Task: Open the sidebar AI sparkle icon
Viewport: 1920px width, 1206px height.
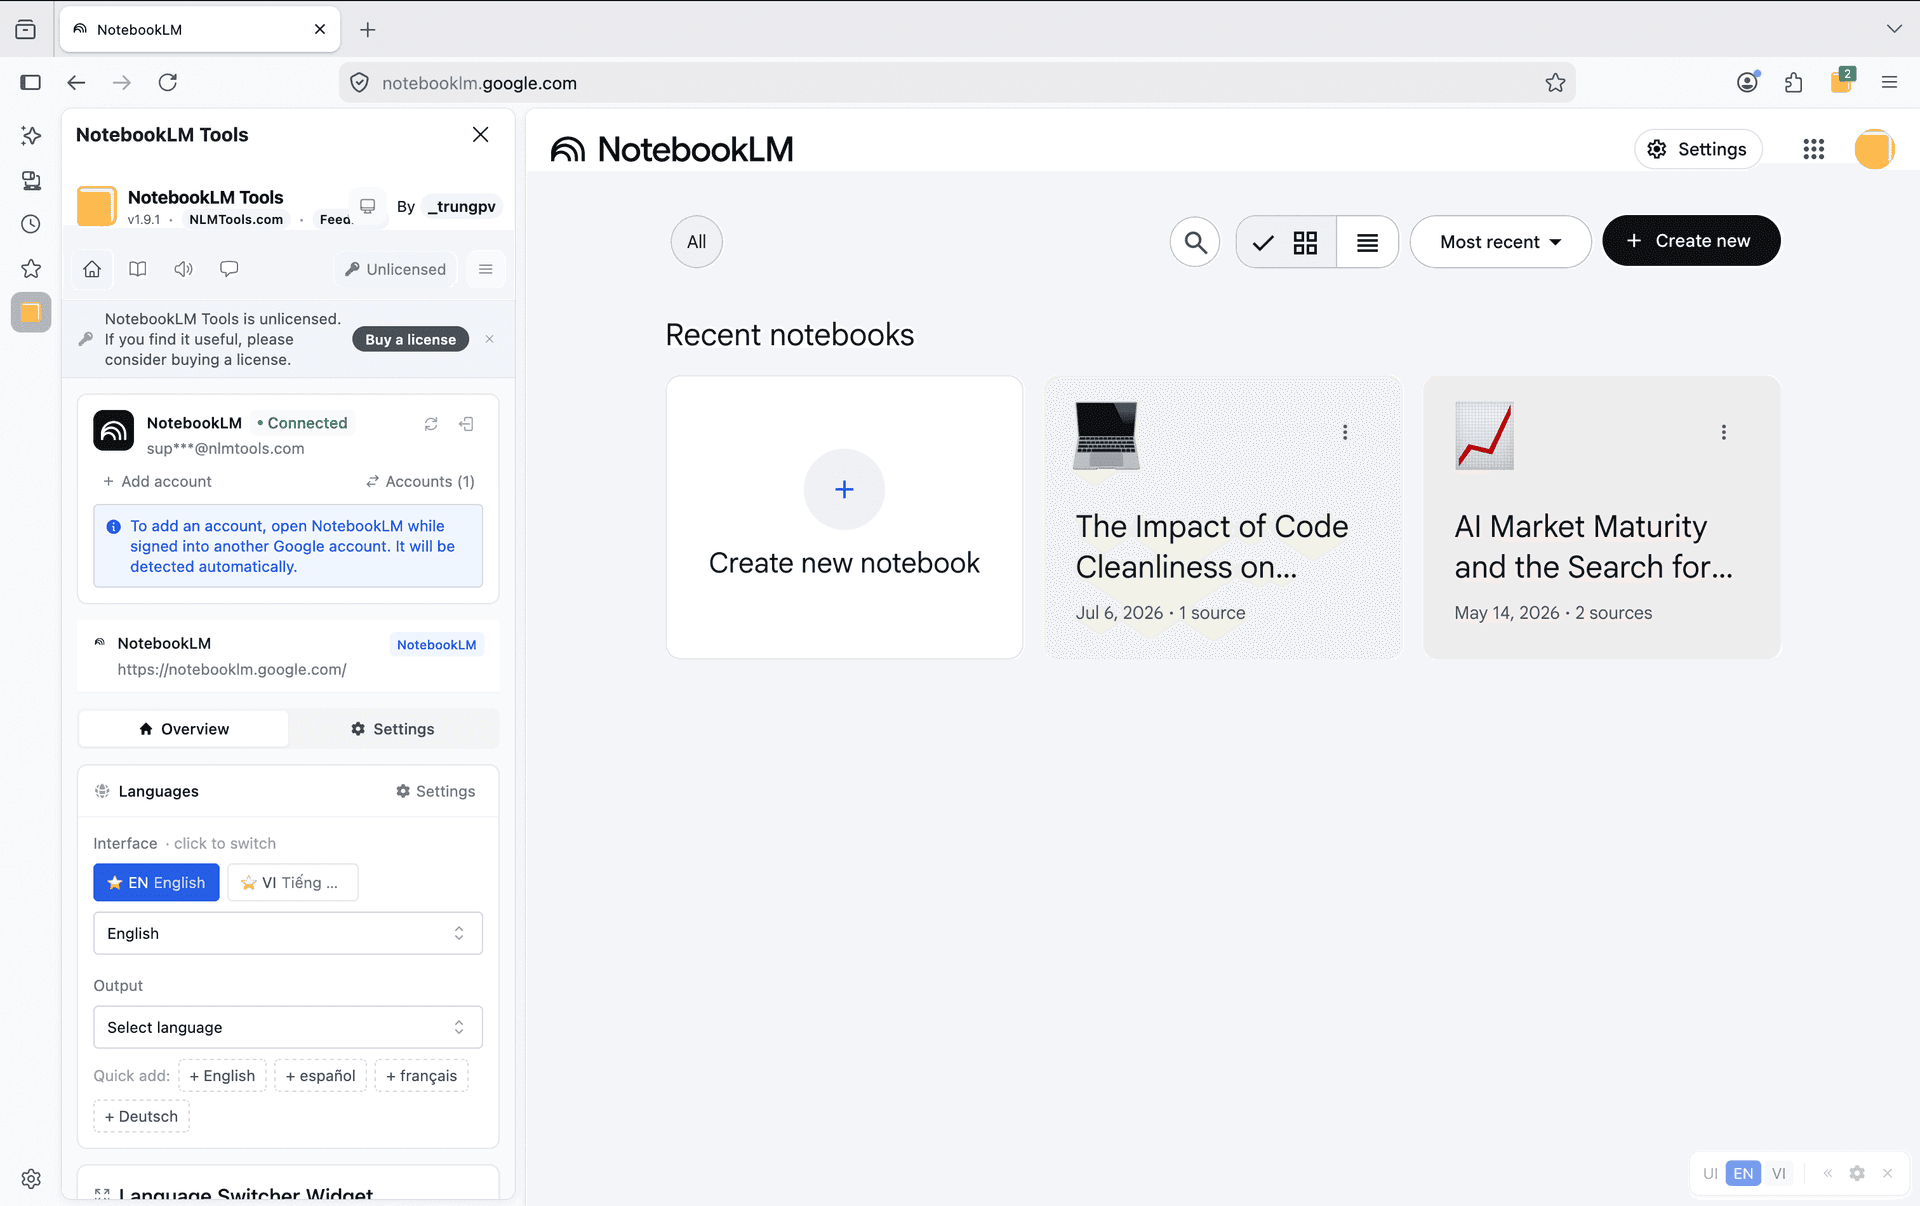Action: (31, 135)
